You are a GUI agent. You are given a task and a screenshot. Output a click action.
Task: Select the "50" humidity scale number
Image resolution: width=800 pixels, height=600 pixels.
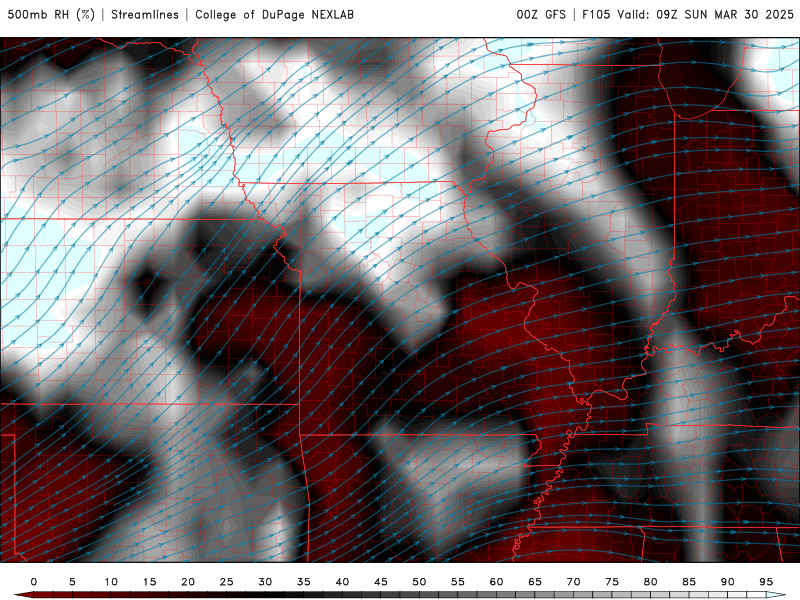point(419,582)
